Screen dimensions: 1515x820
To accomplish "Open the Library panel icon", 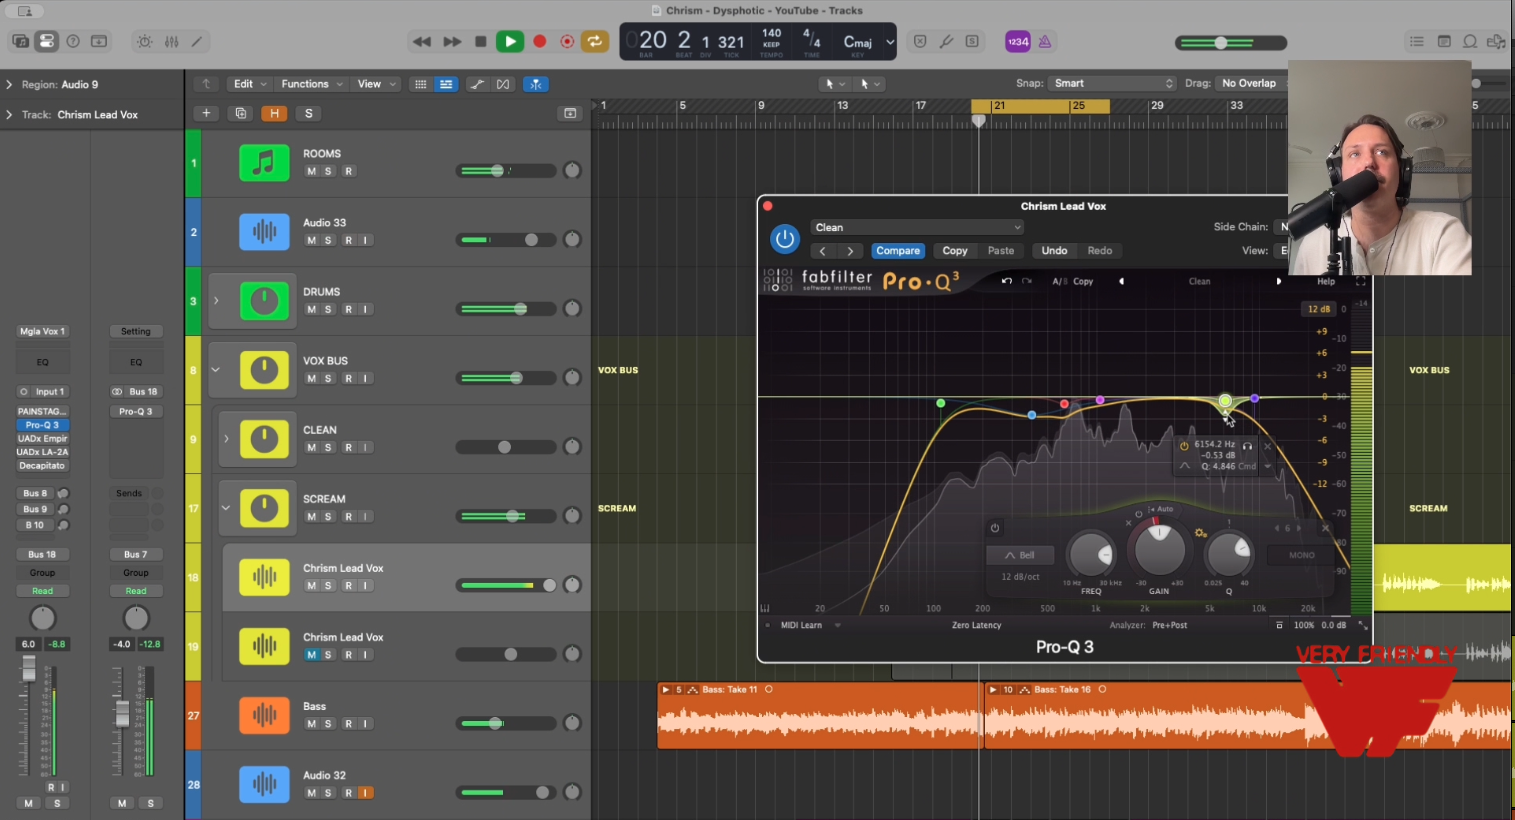I will 20,41.
